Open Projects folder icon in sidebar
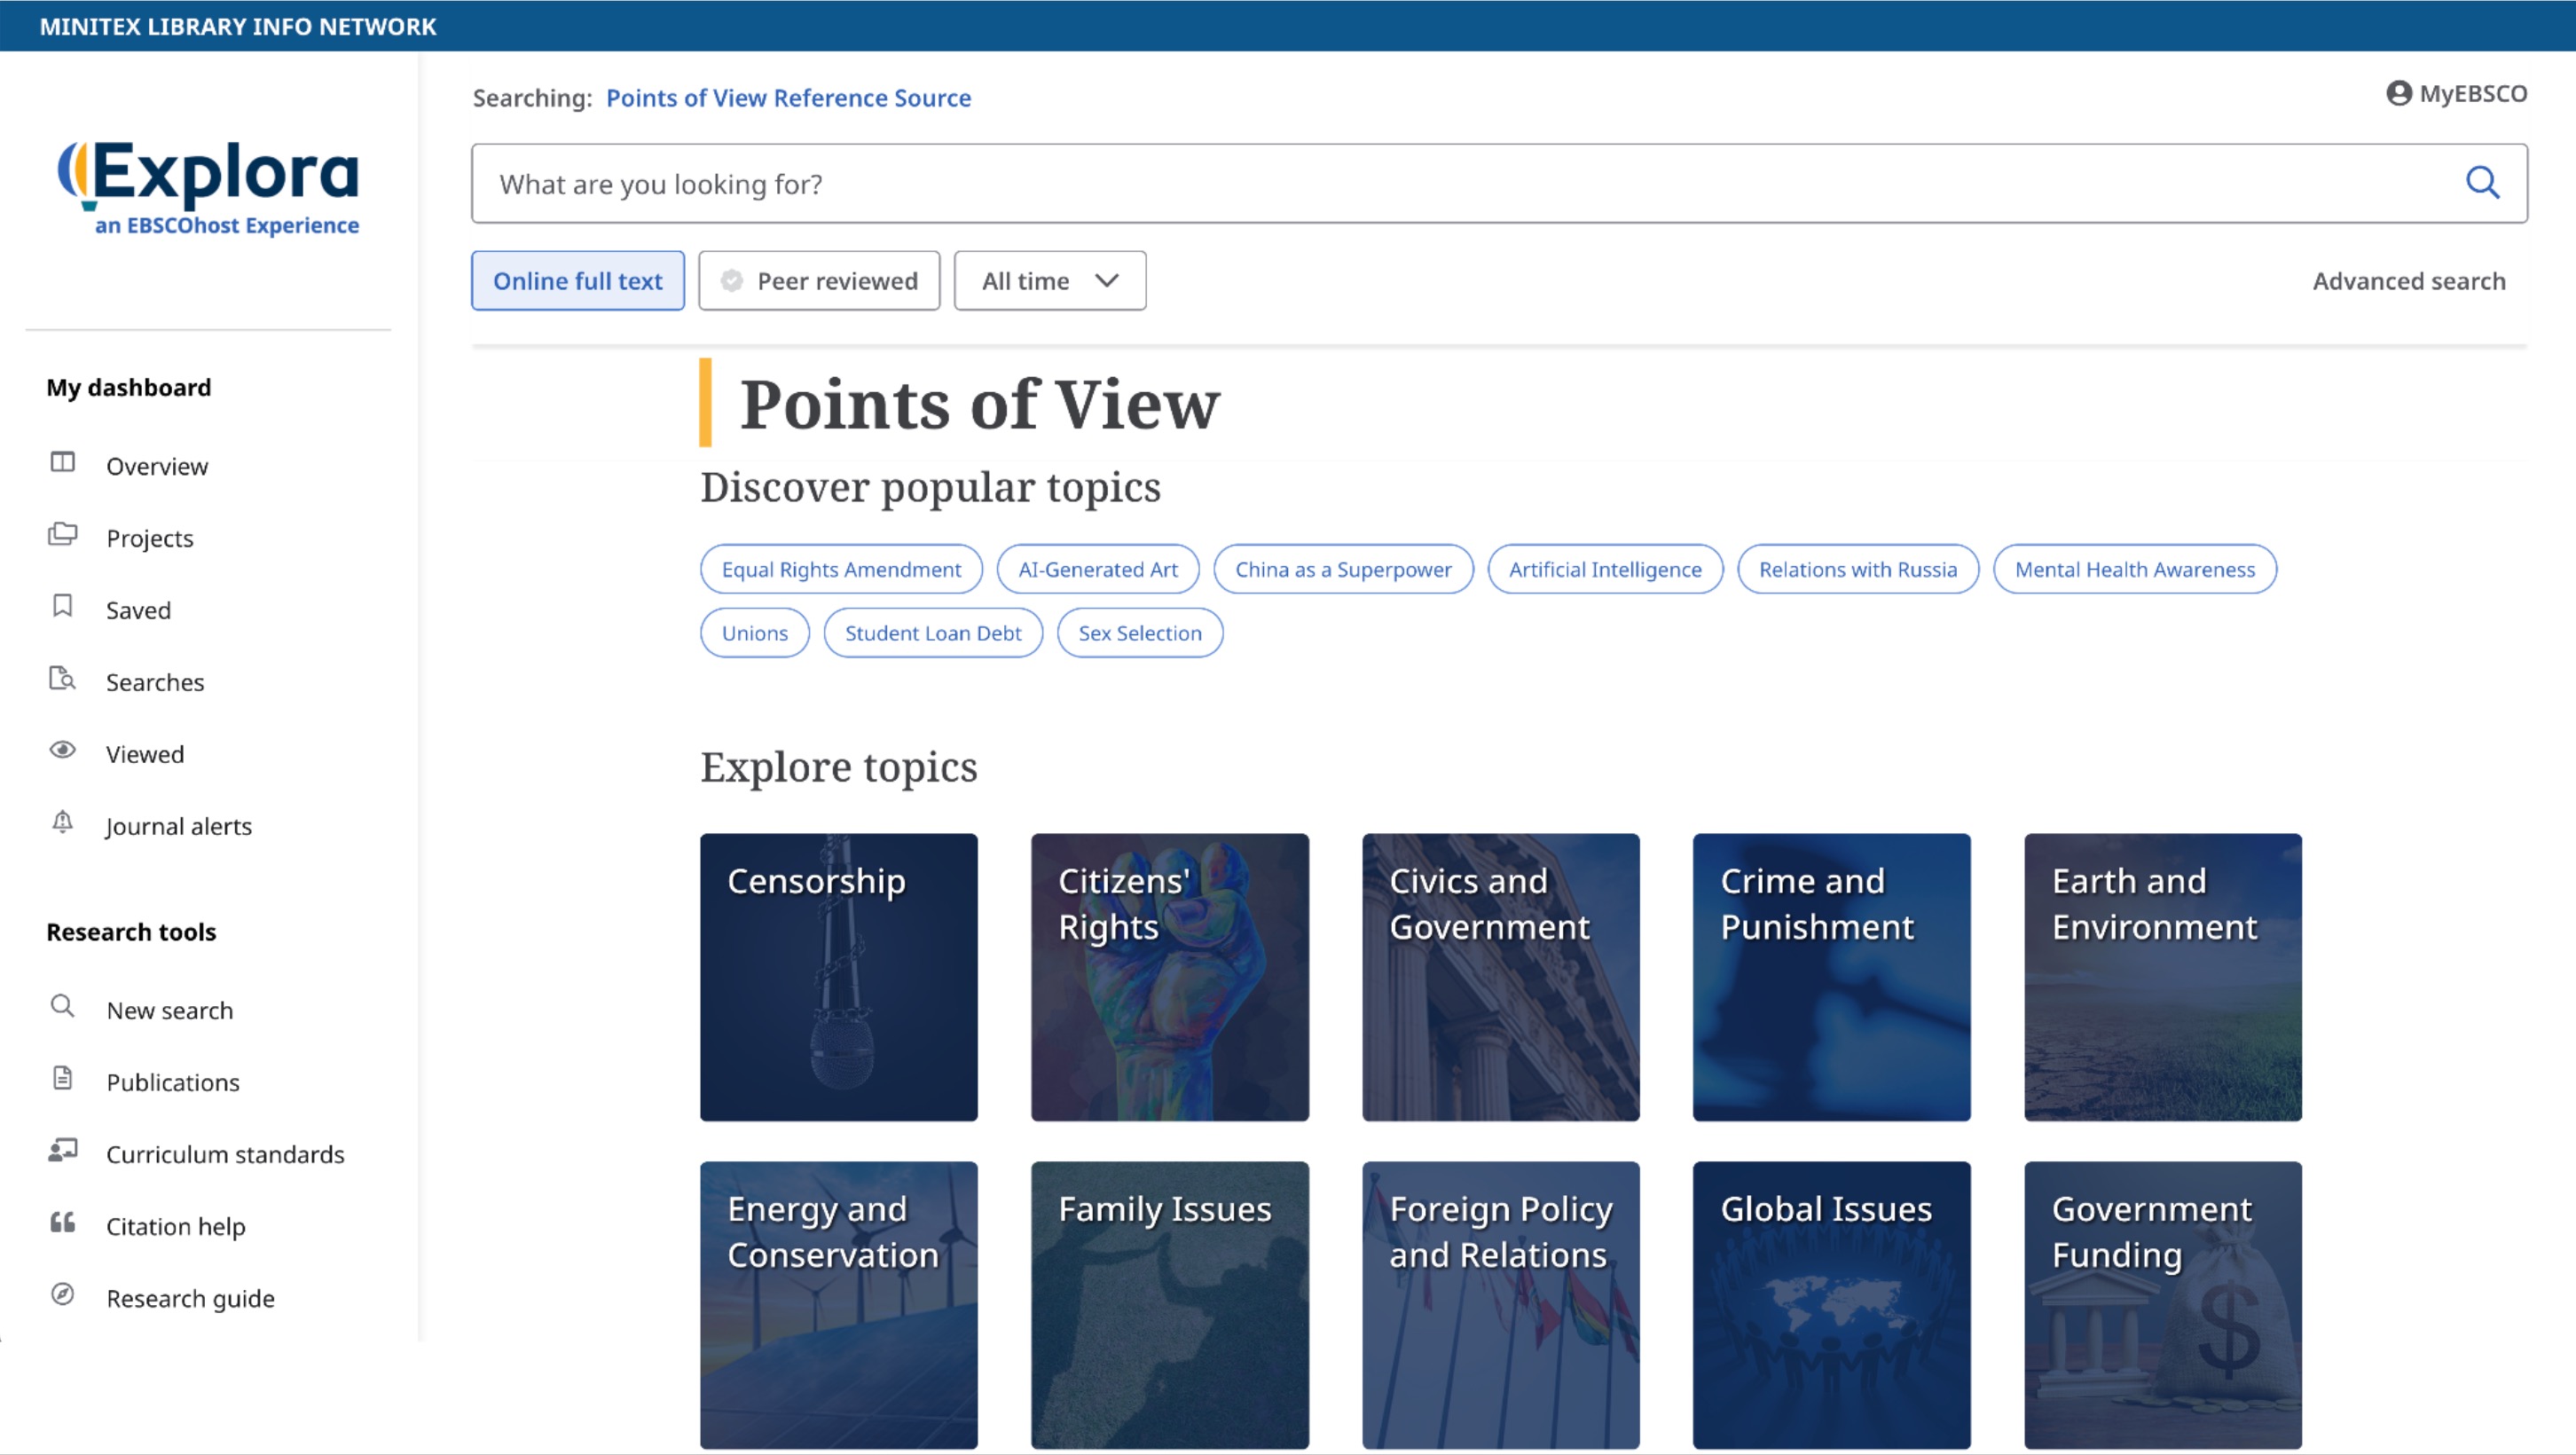This screenshot has height=1455, width=2576. point(63,535)
